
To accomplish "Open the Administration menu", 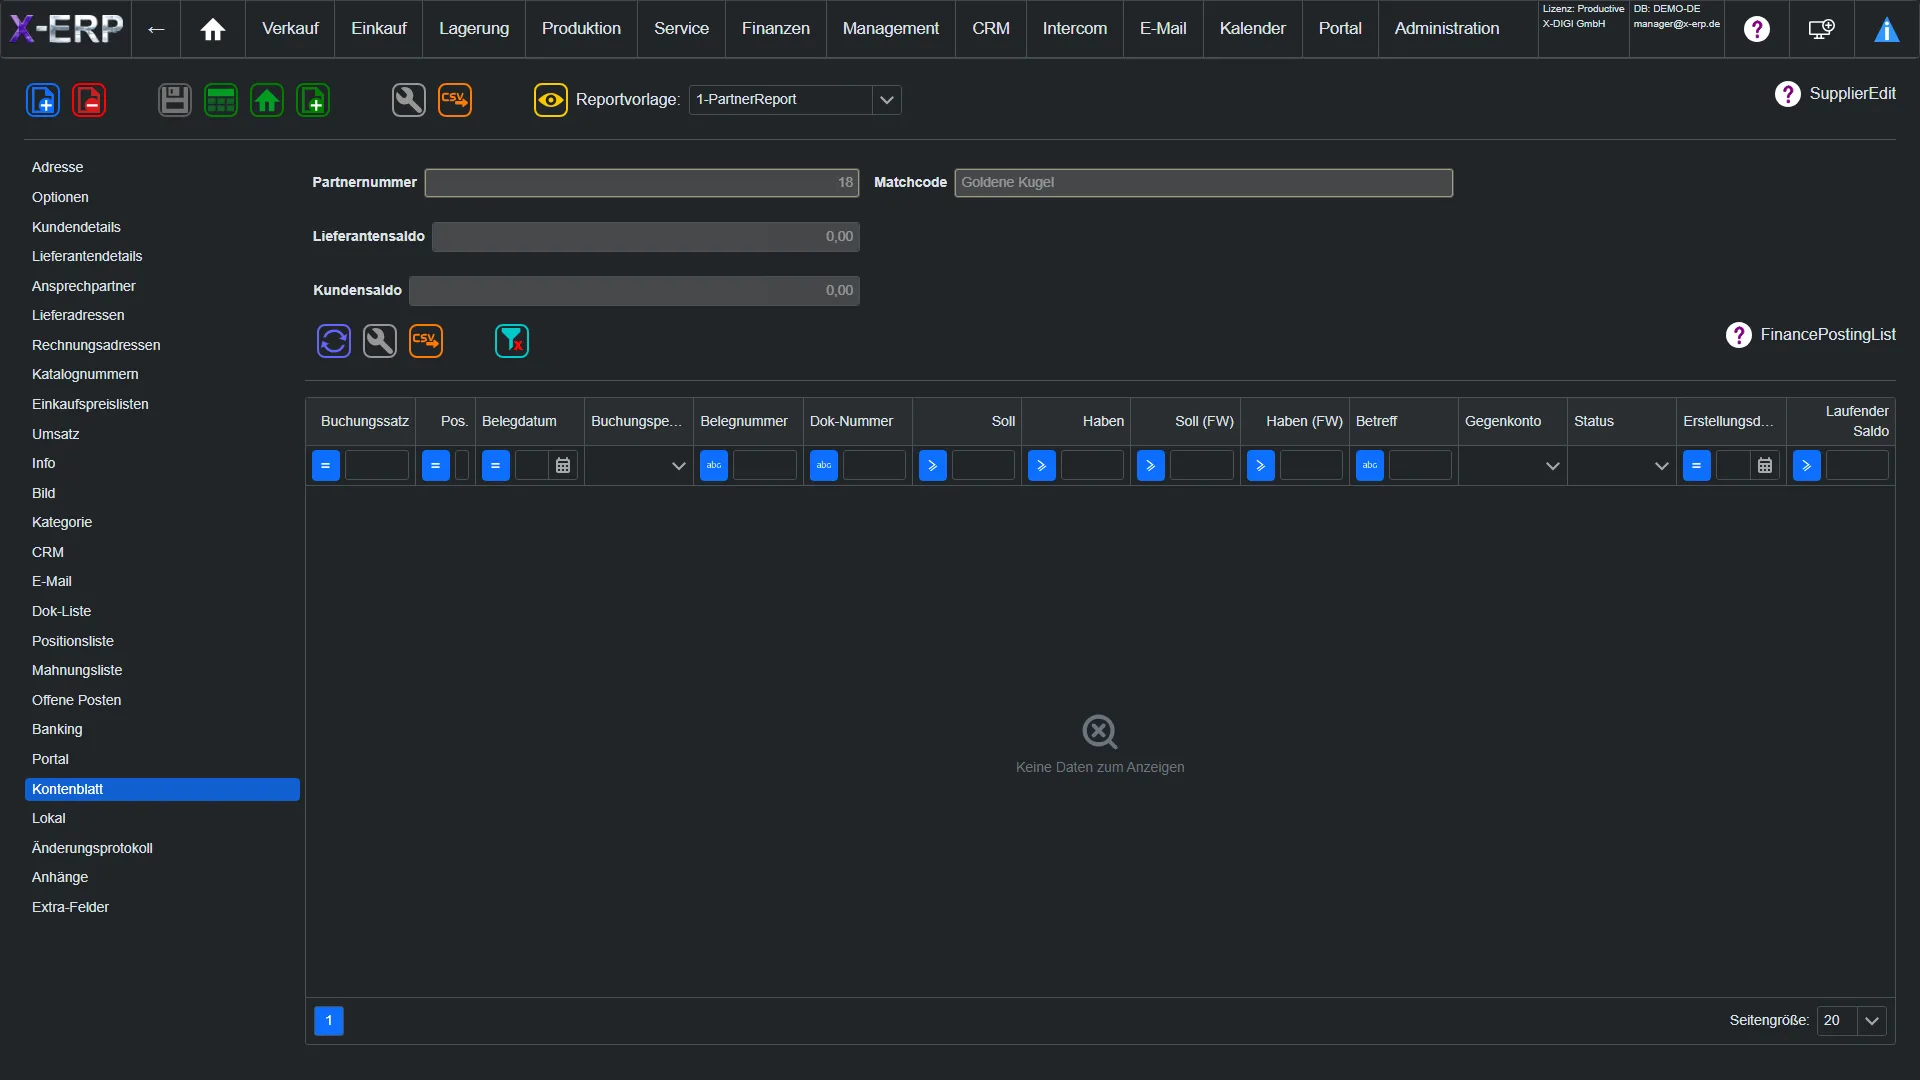I will [1447, 29].
